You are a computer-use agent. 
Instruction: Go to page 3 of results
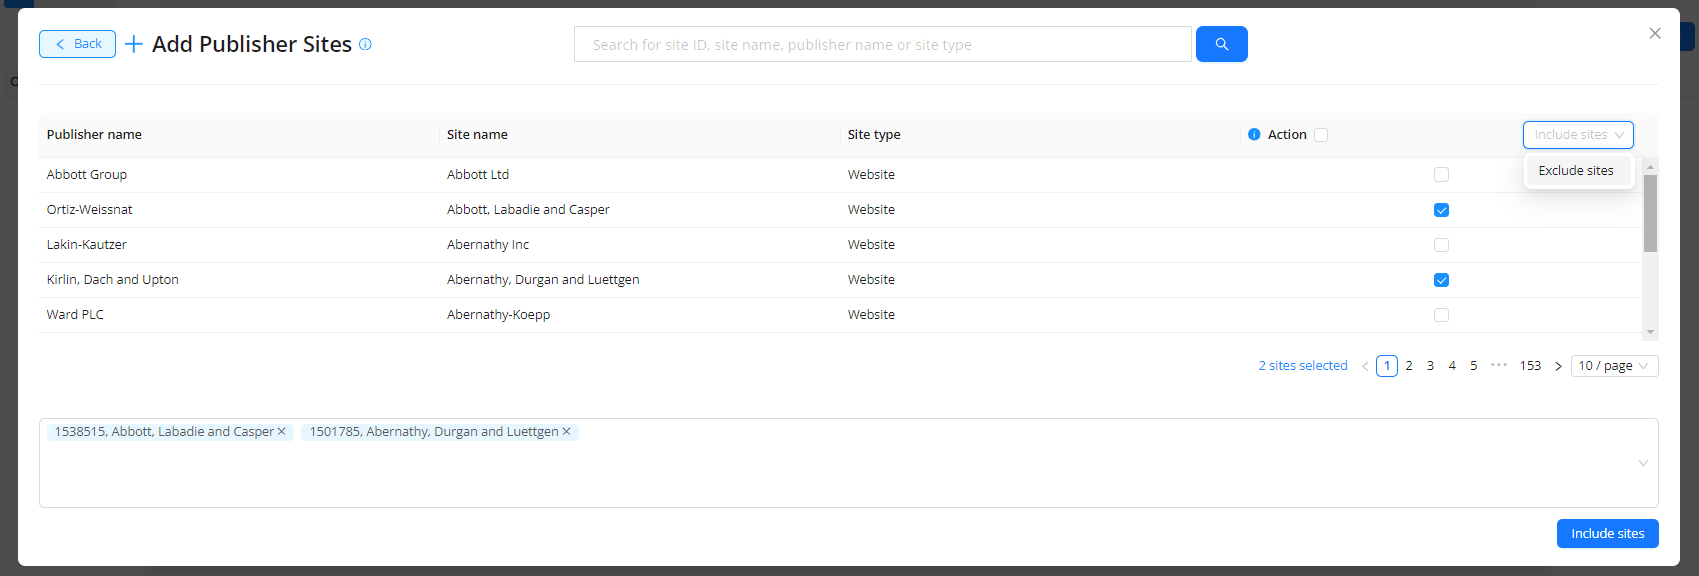1430,366
